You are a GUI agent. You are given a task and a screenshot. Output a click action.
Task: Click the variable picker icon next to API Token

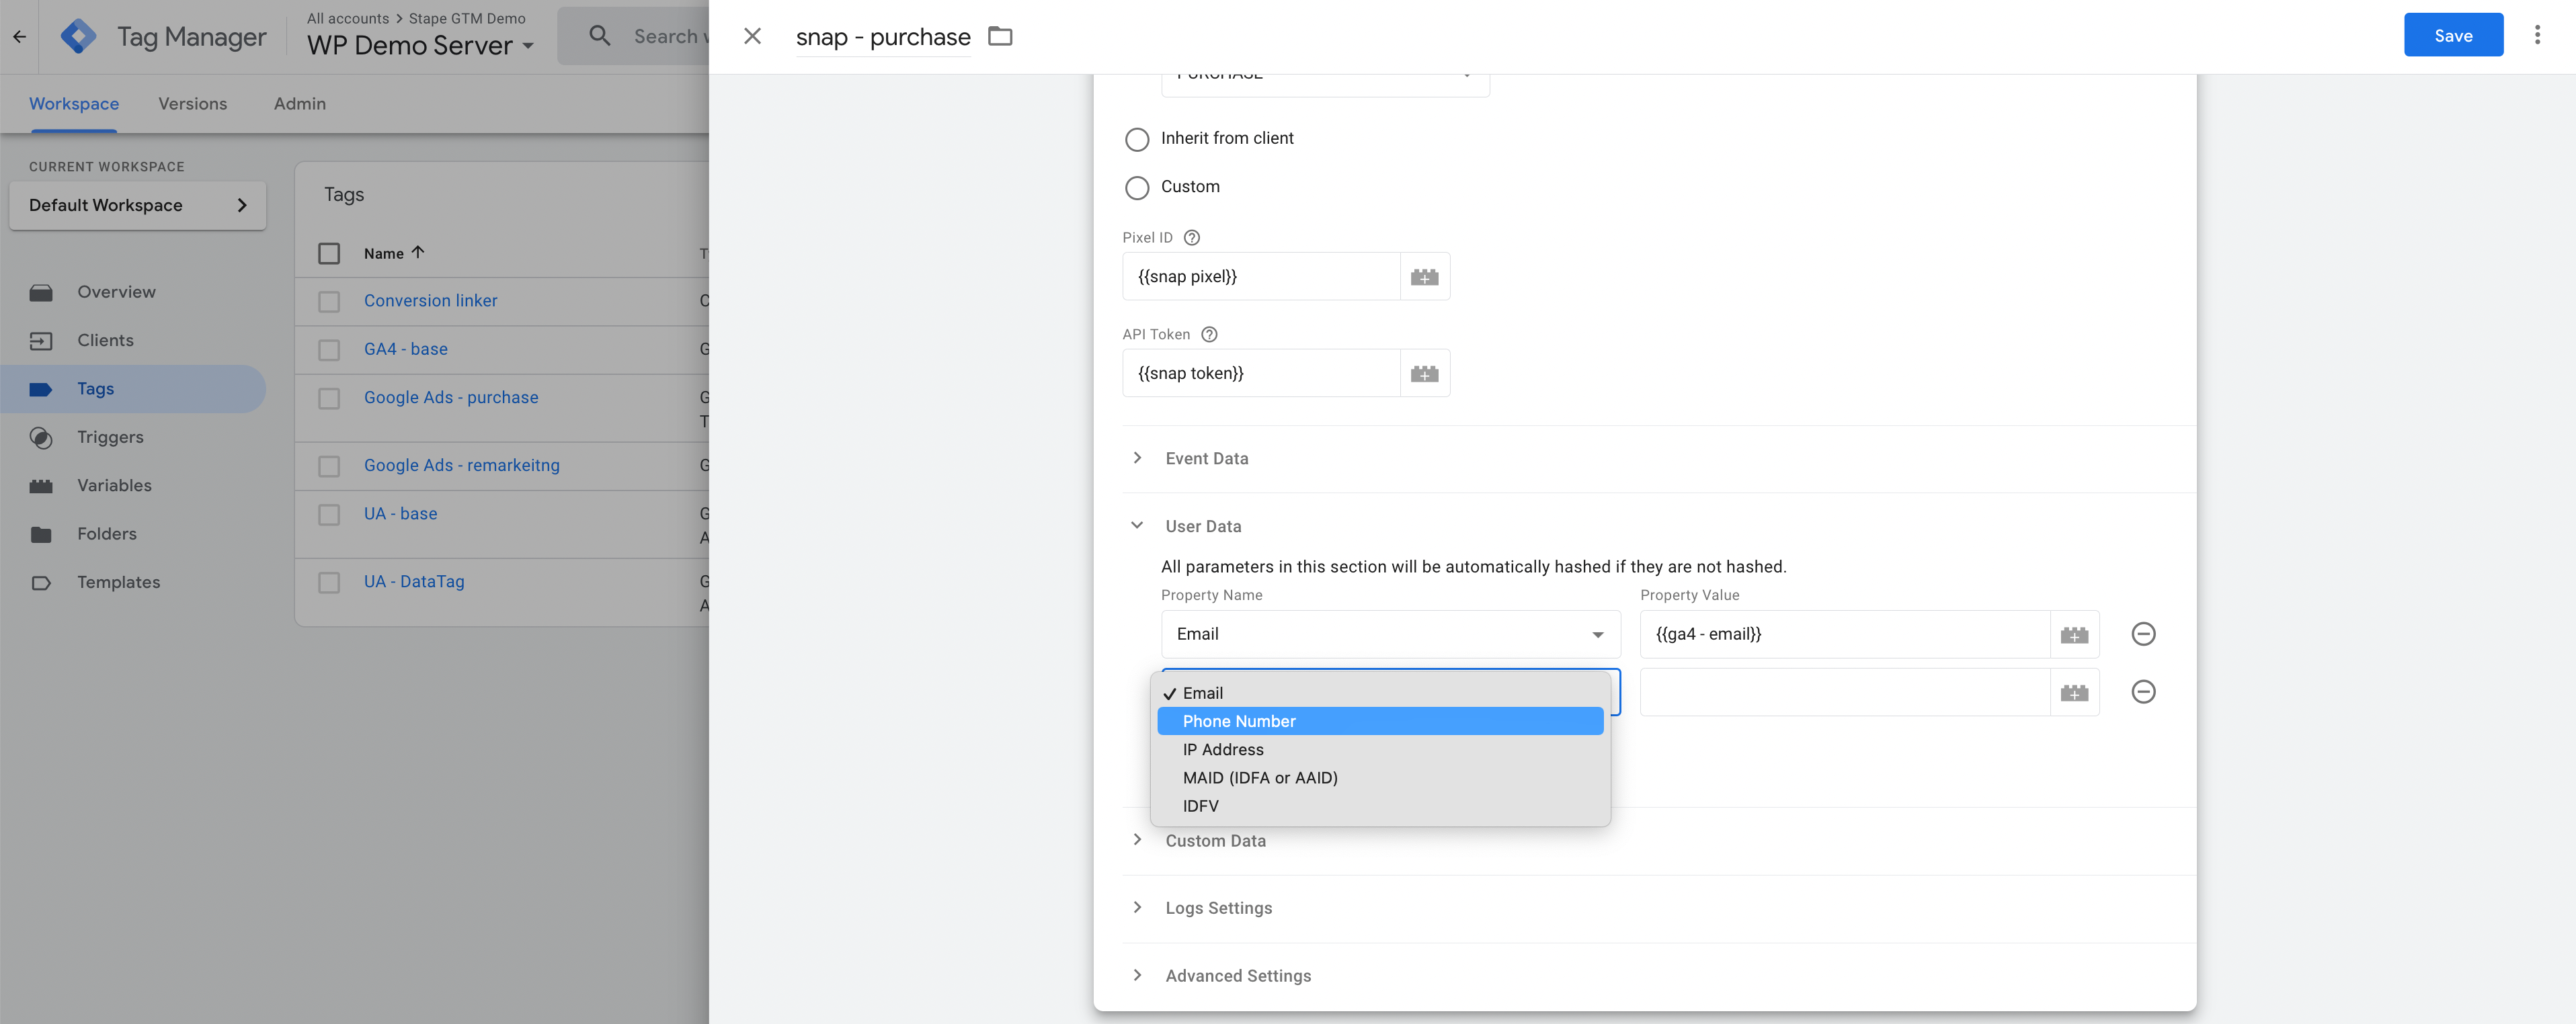(1421, 372)
